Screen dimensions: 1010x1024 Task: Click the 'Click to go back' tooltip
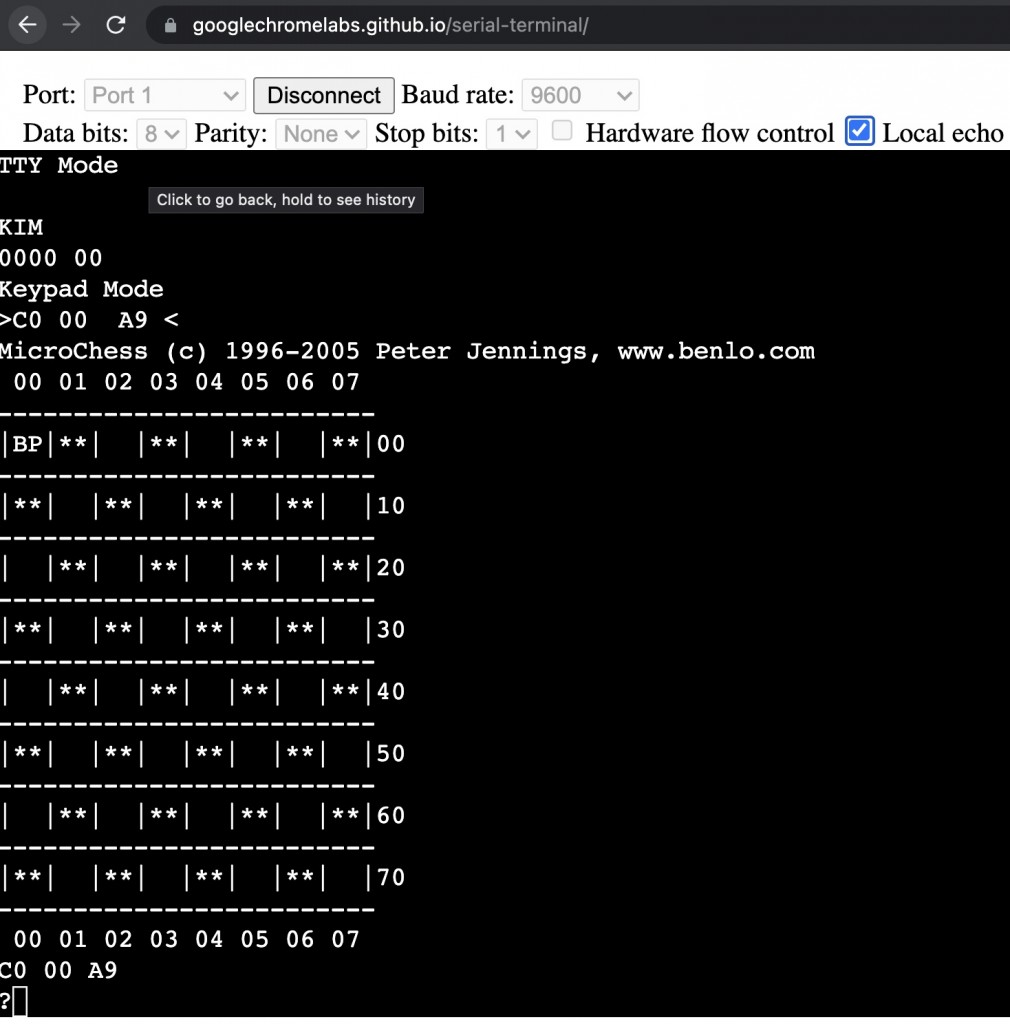pyautogui.click(x=285, y=200)
